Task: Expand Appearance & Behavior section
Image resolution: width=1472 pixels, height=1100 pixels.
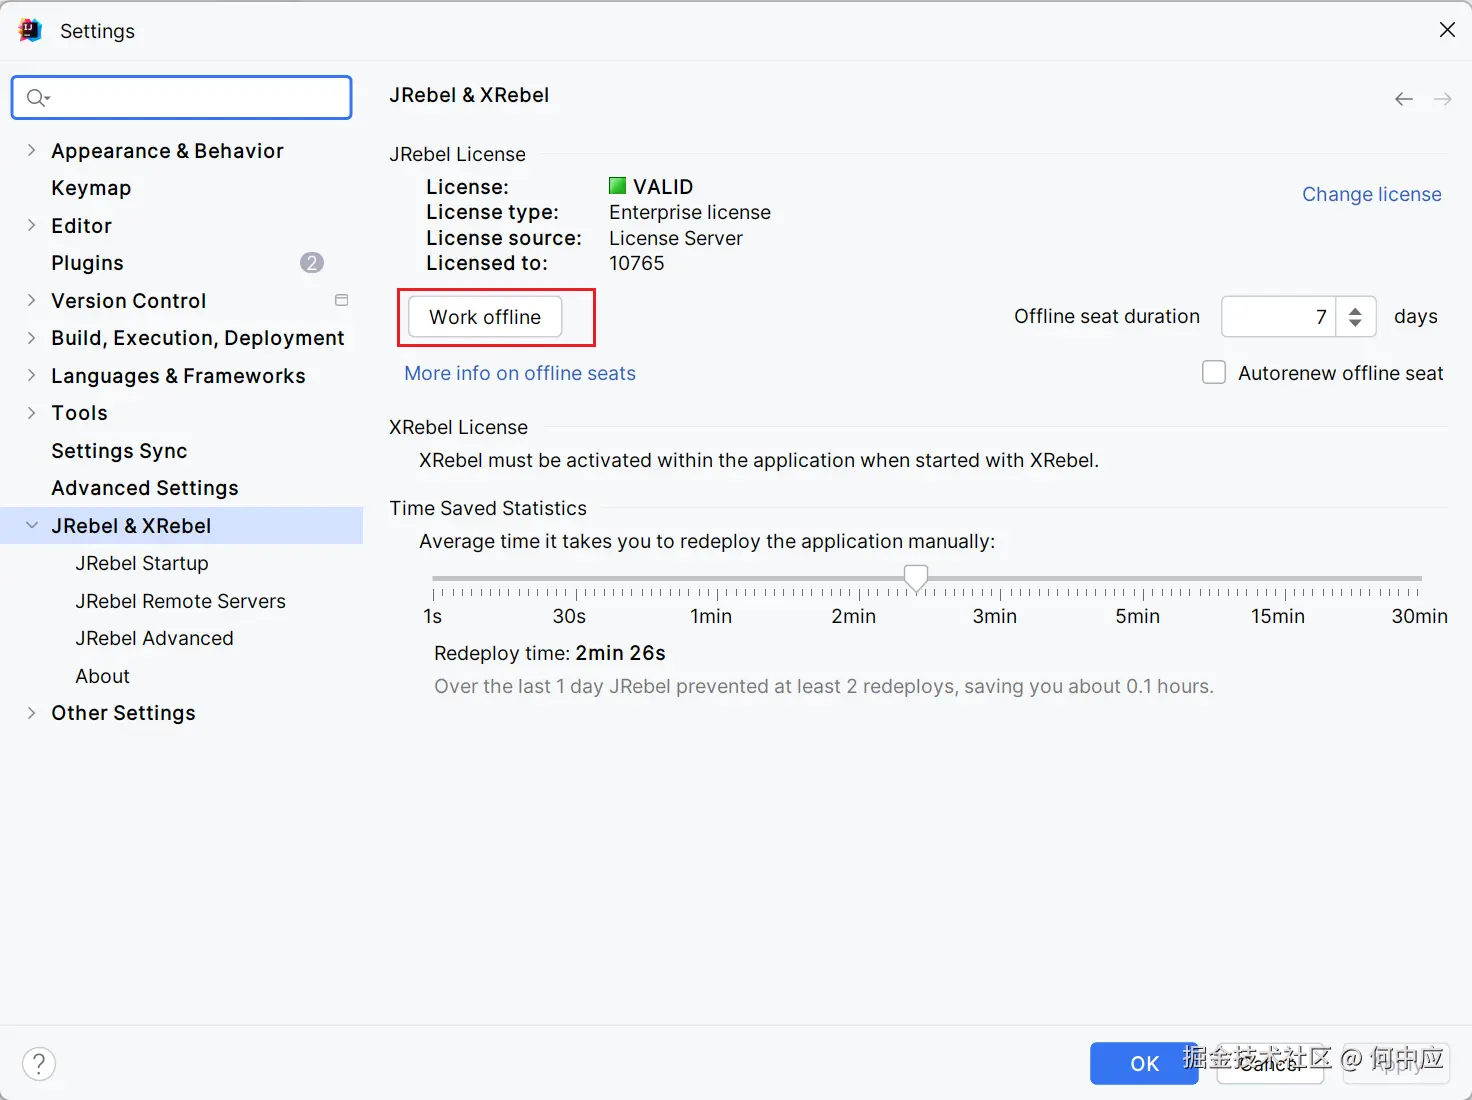Action: (x=31, y=150)
